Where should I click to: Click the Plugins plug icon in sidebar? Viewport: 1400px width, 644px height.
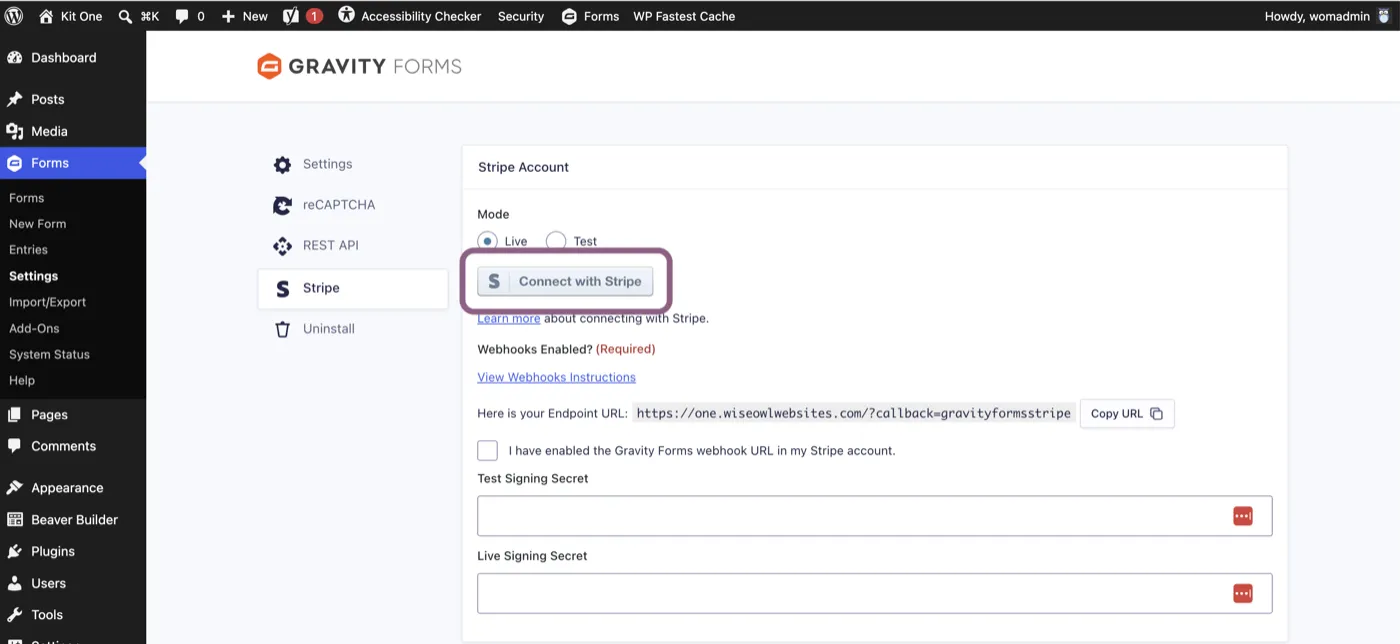coord(15,552)
